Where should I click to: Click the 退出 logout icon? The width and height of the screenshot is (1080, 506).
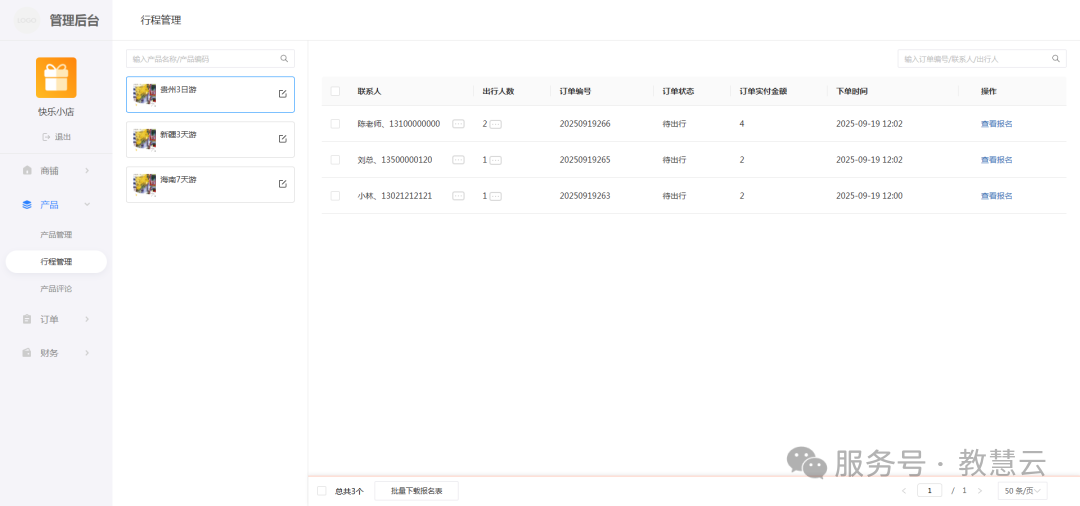point(46,137)
